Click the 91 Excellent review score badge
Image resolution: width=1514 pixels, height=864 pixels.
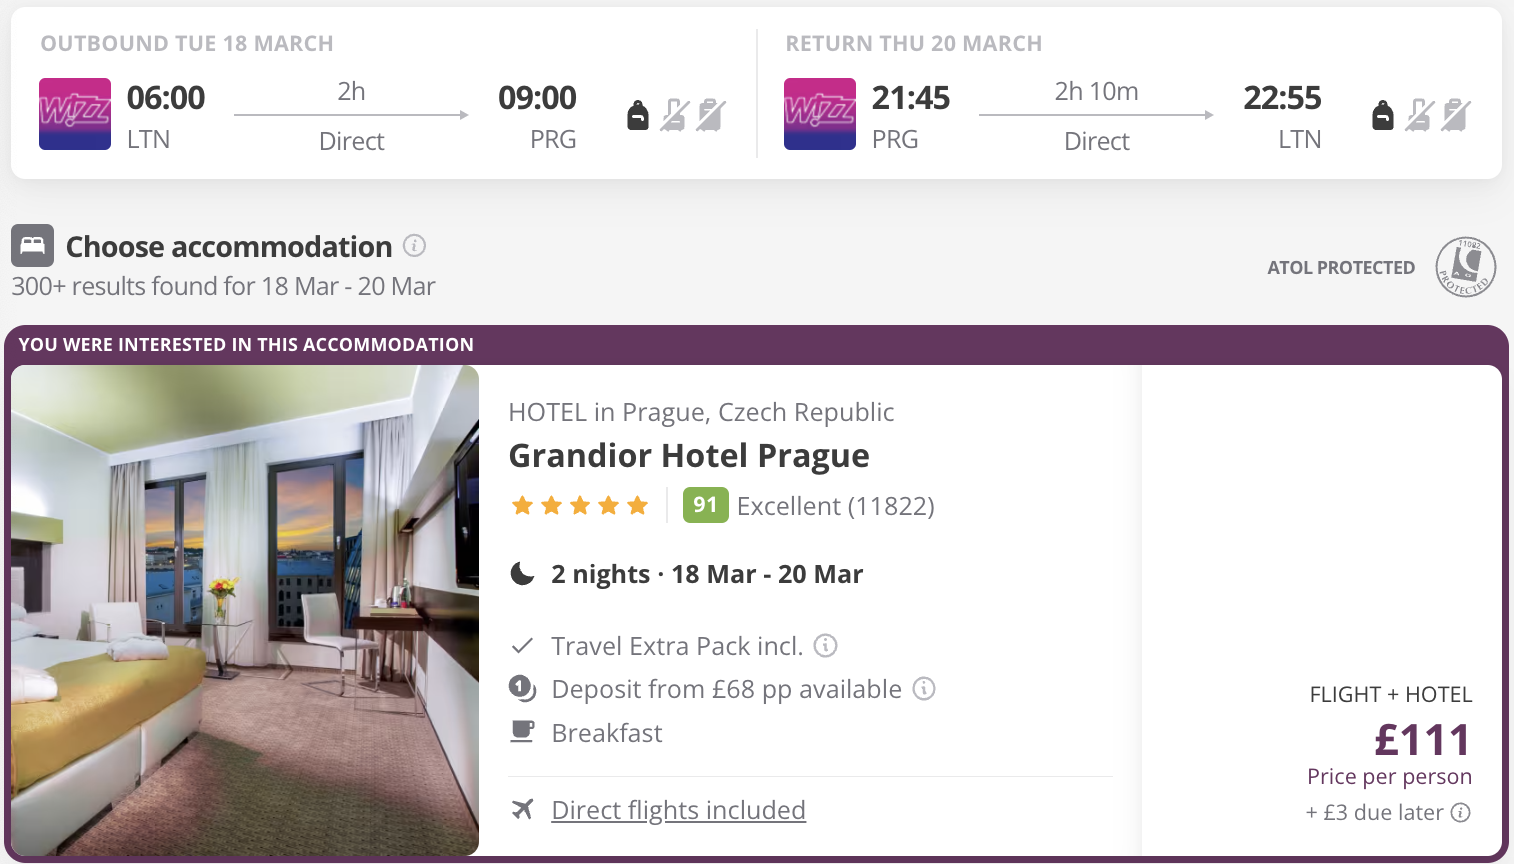[706, 505]
